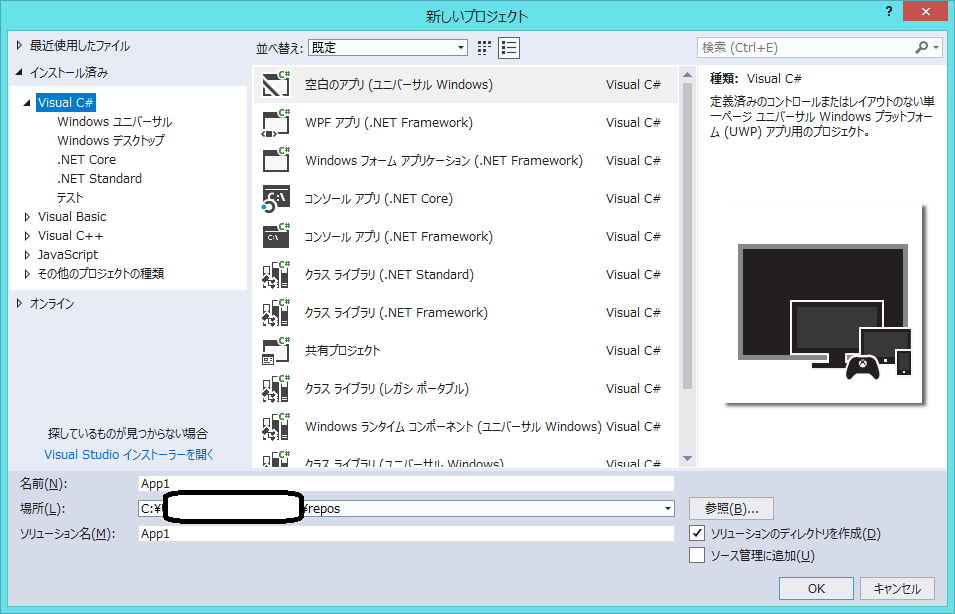Select 共有プロジェクト template
Image resolution: width=955 pixels, height=614 pixels.
(x=465, y=350)
